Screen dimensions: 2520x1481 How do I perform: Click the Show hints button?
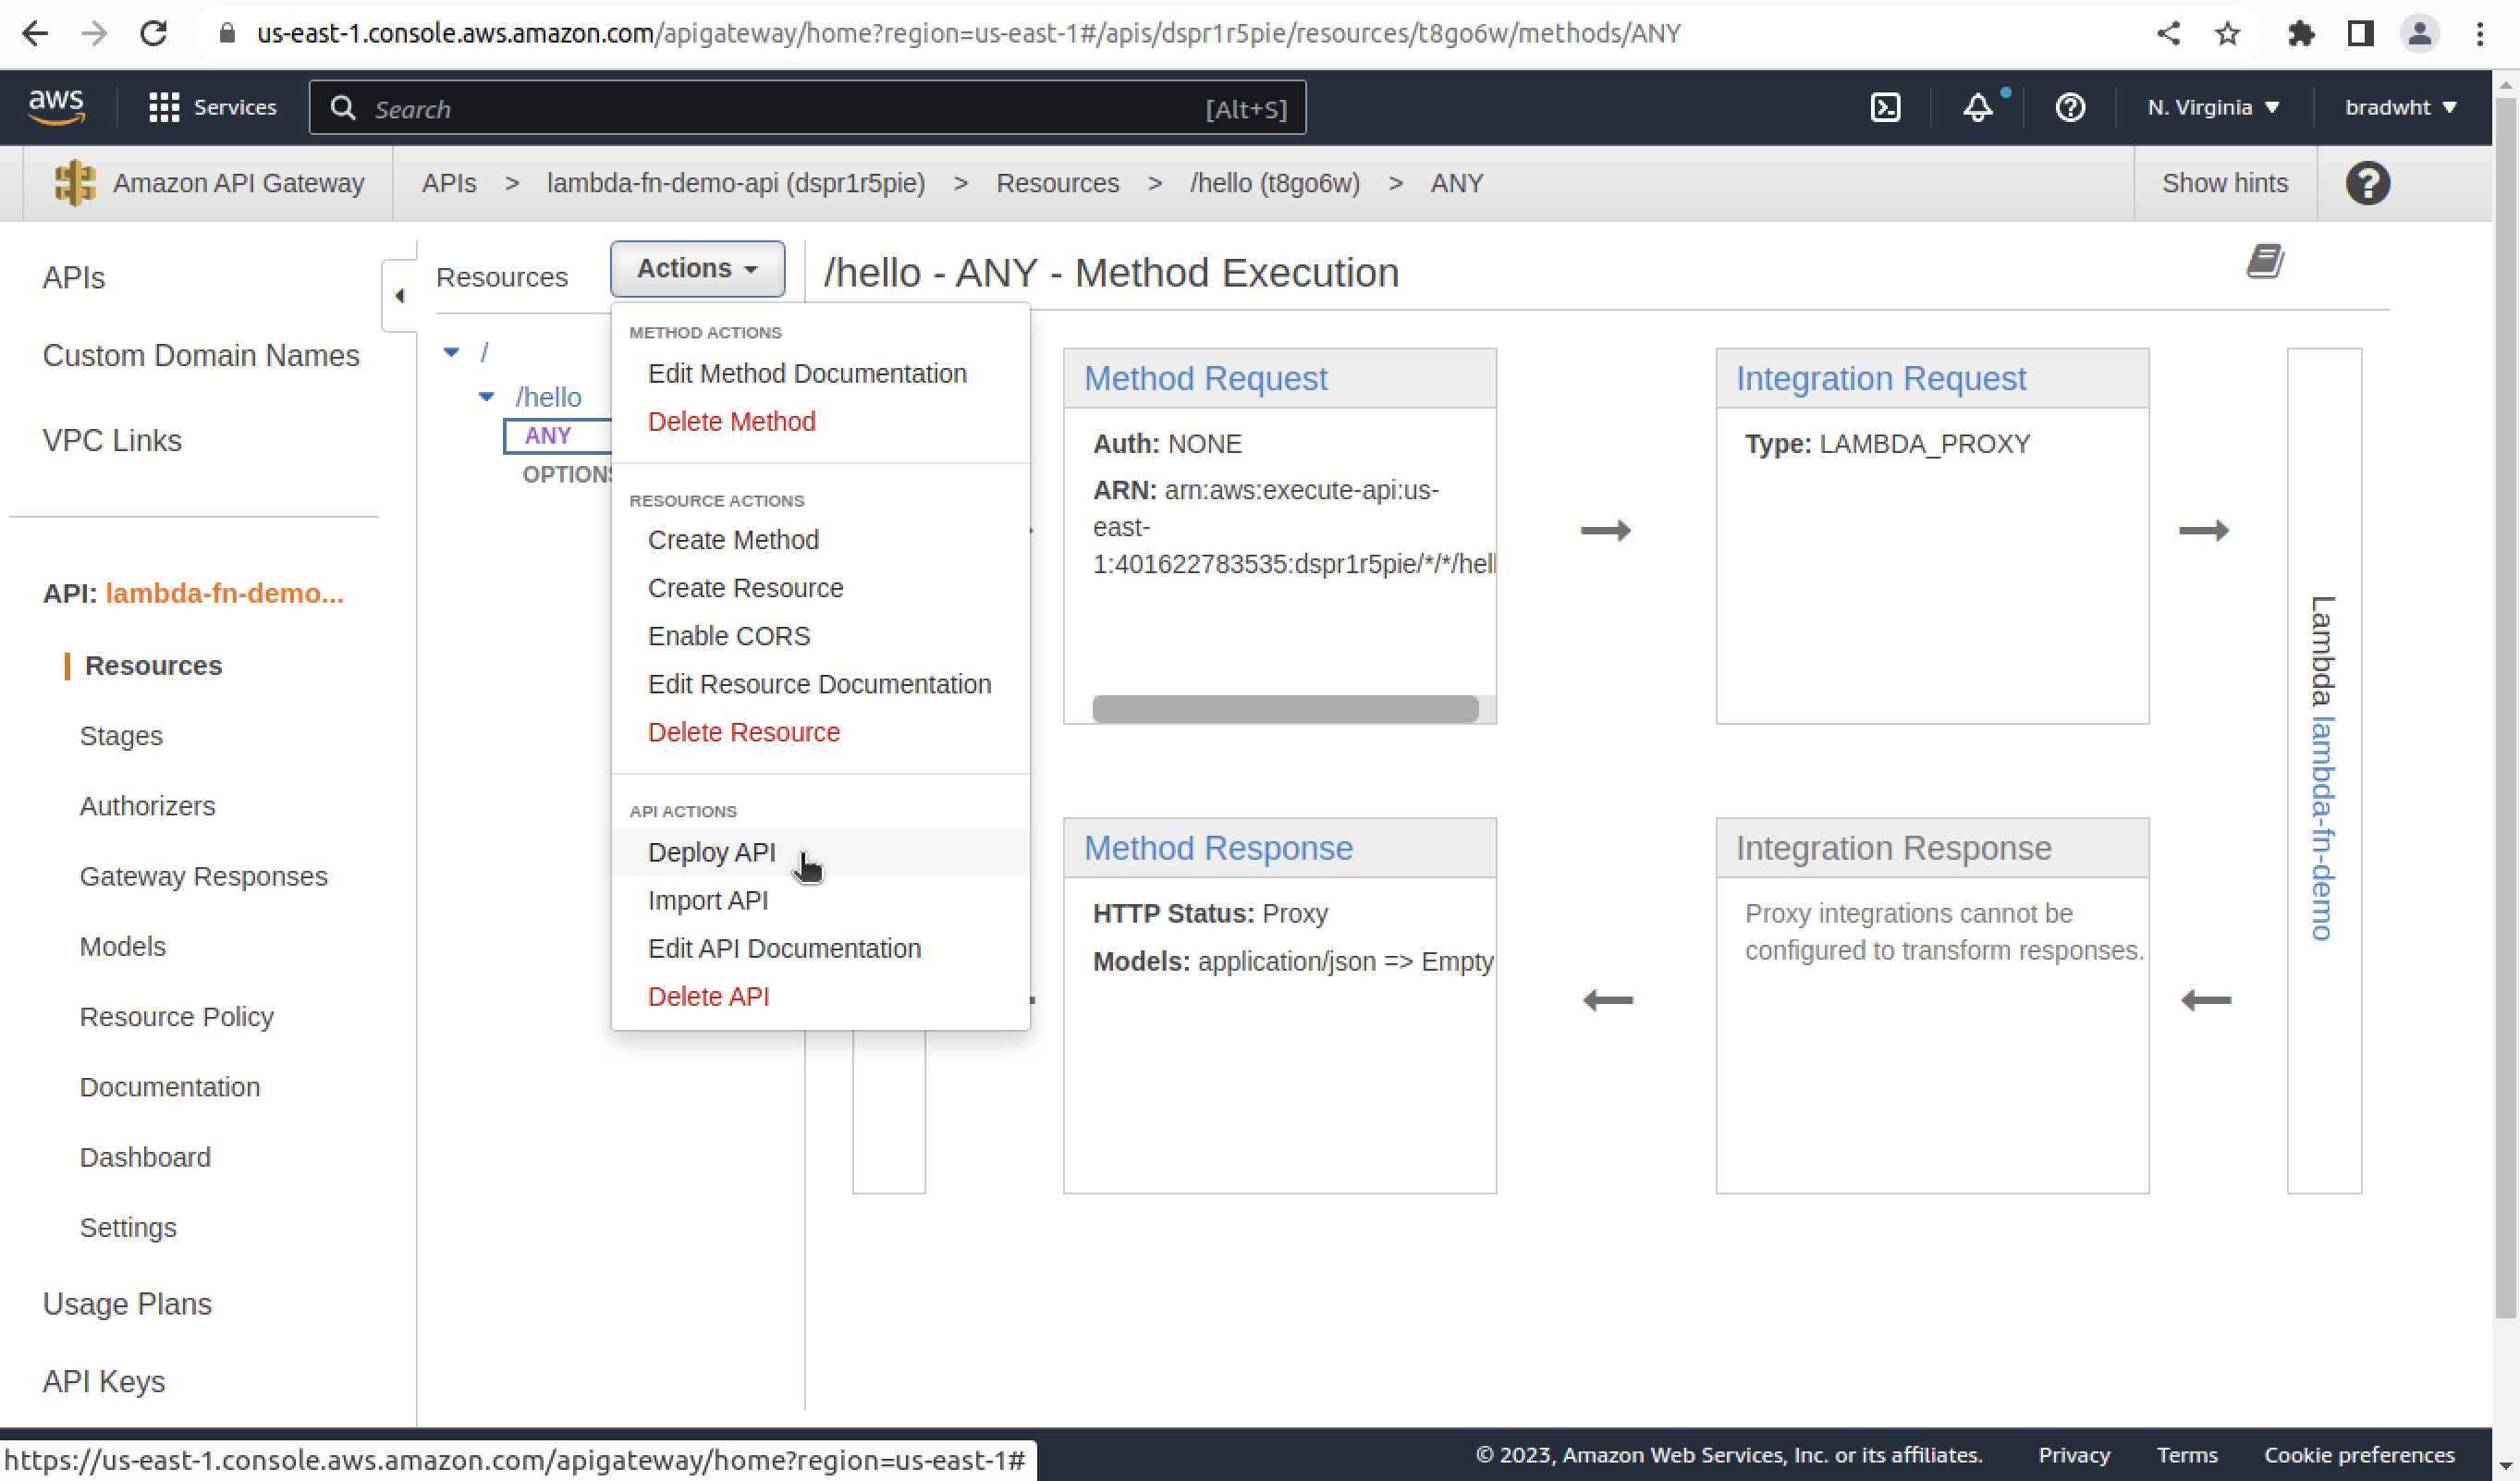(x=2224, y=183)
